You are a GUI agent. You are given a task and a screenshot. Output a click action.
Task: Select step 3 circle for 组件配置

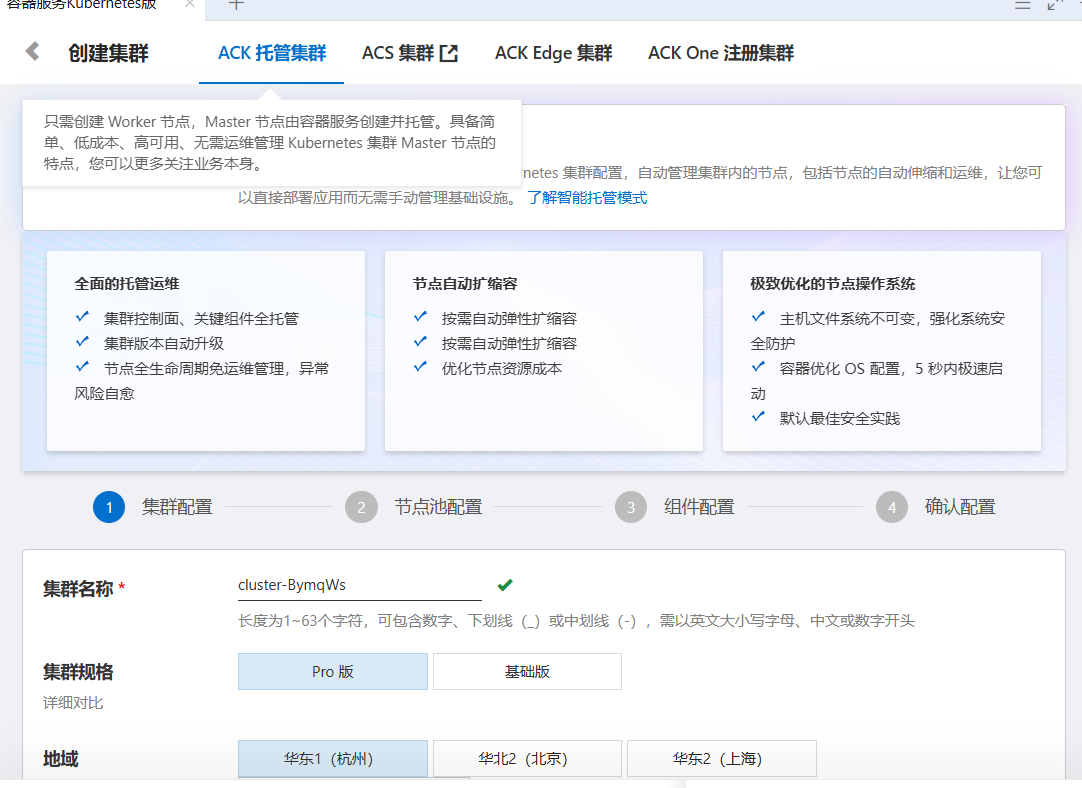(631, 507)
